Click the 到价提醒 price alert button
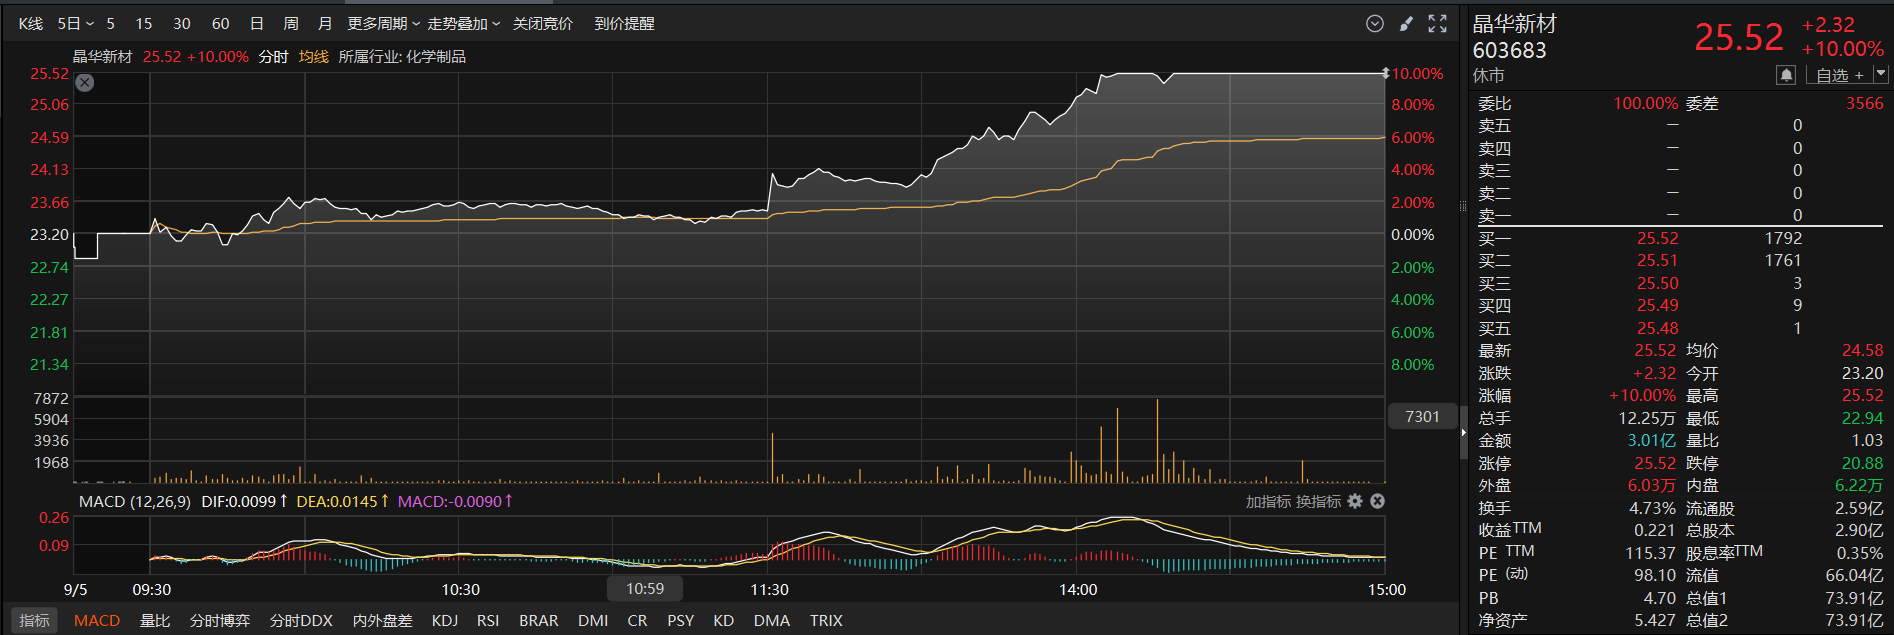1894x635 pixels. (x=624, y=24)
